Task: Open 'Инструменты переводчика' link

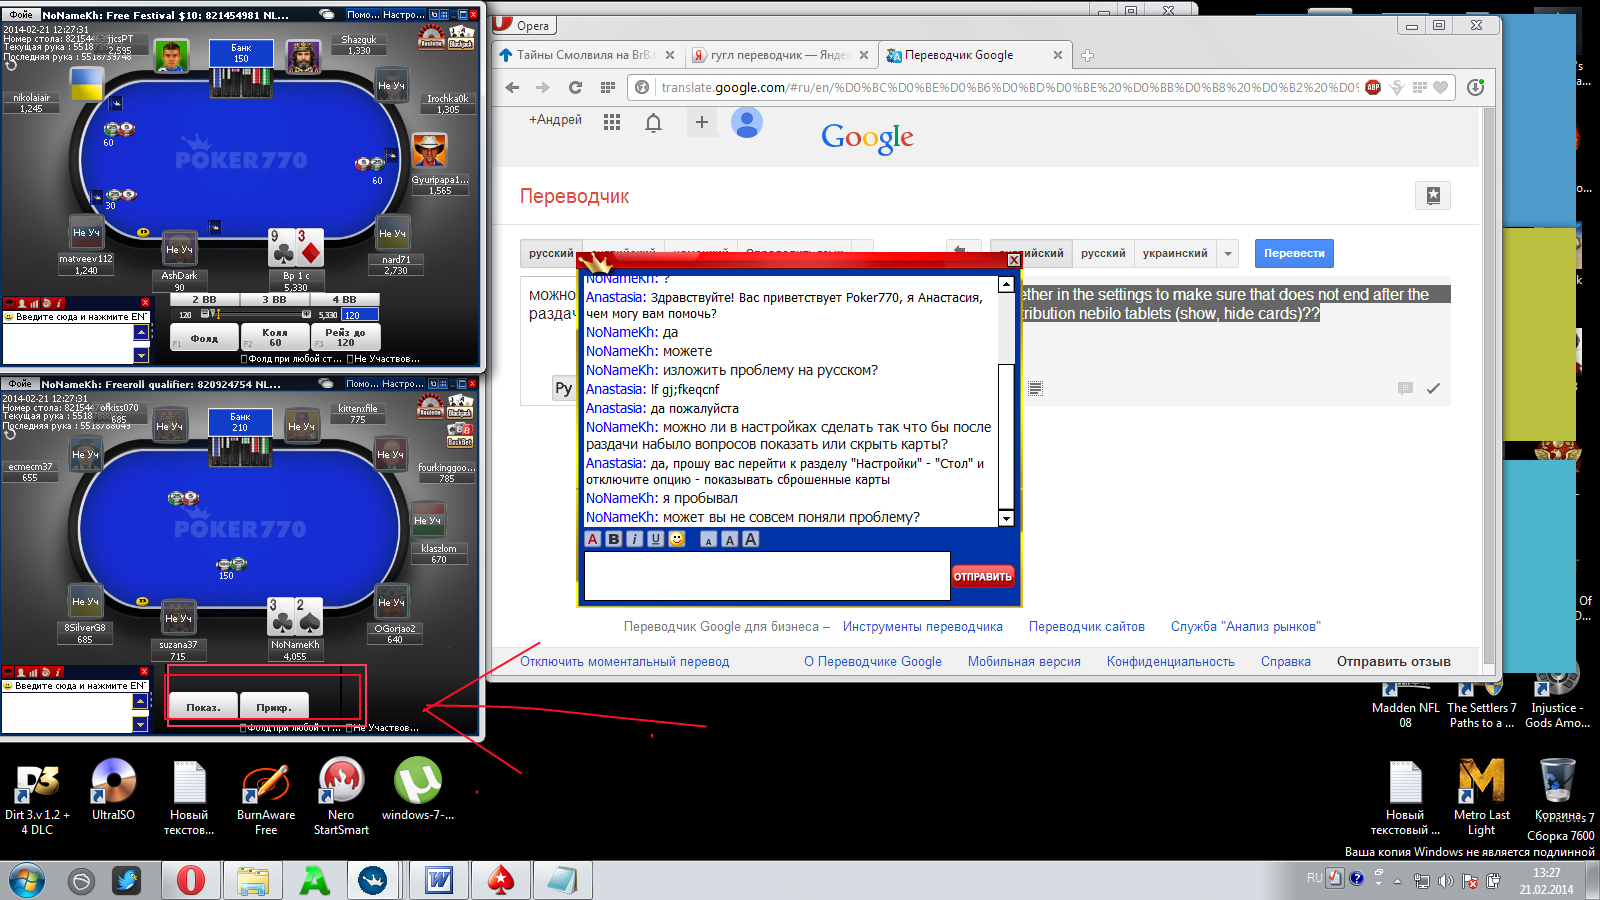Action: (922, 627)
